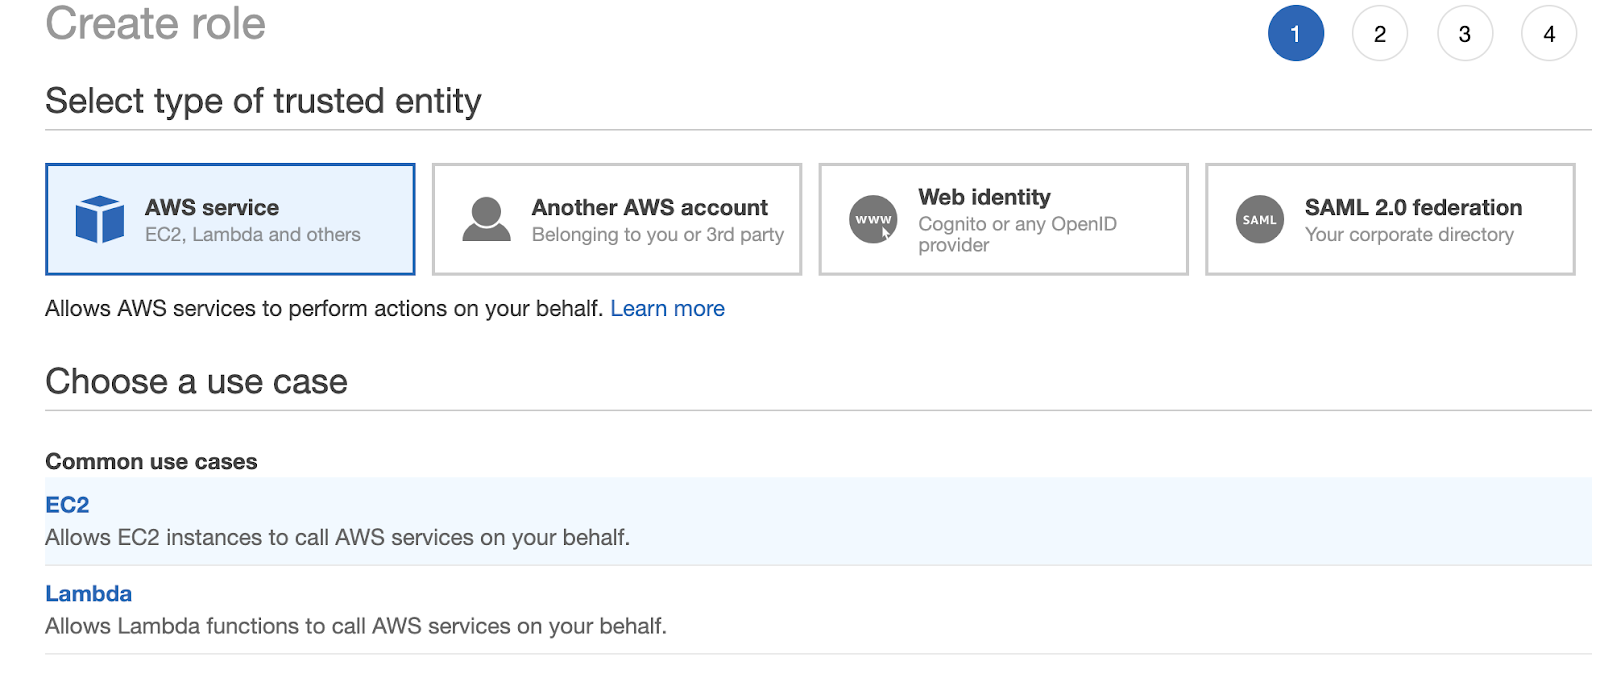Click the Web identity WWW icon

click(873, 219)
